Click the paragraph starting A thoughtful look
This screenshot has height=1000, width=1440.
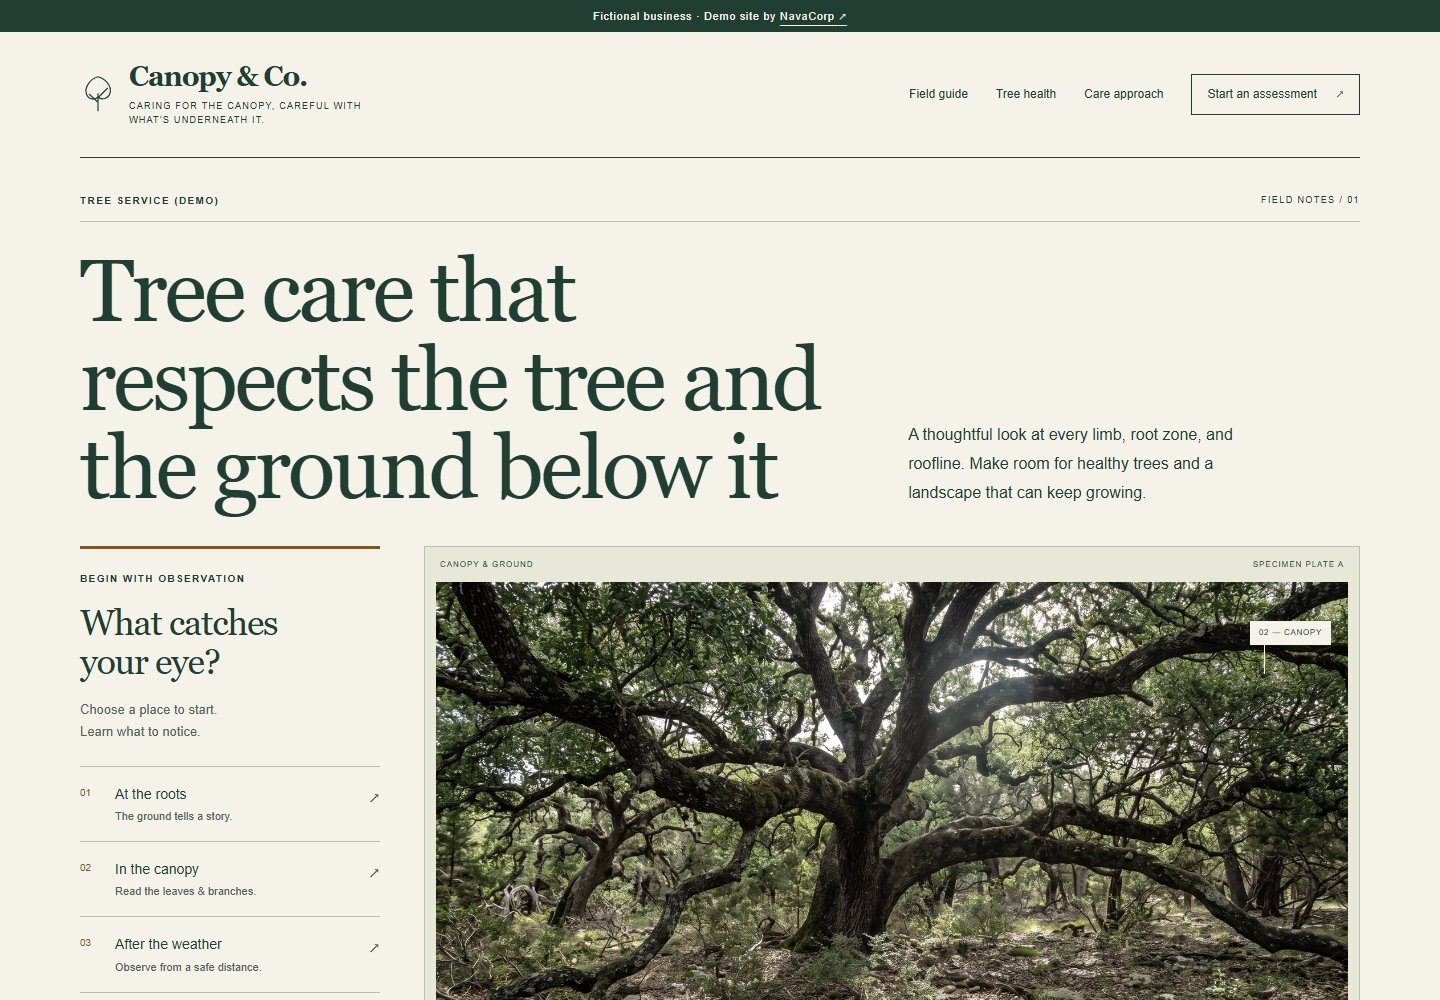click(x=1070, y=463)
